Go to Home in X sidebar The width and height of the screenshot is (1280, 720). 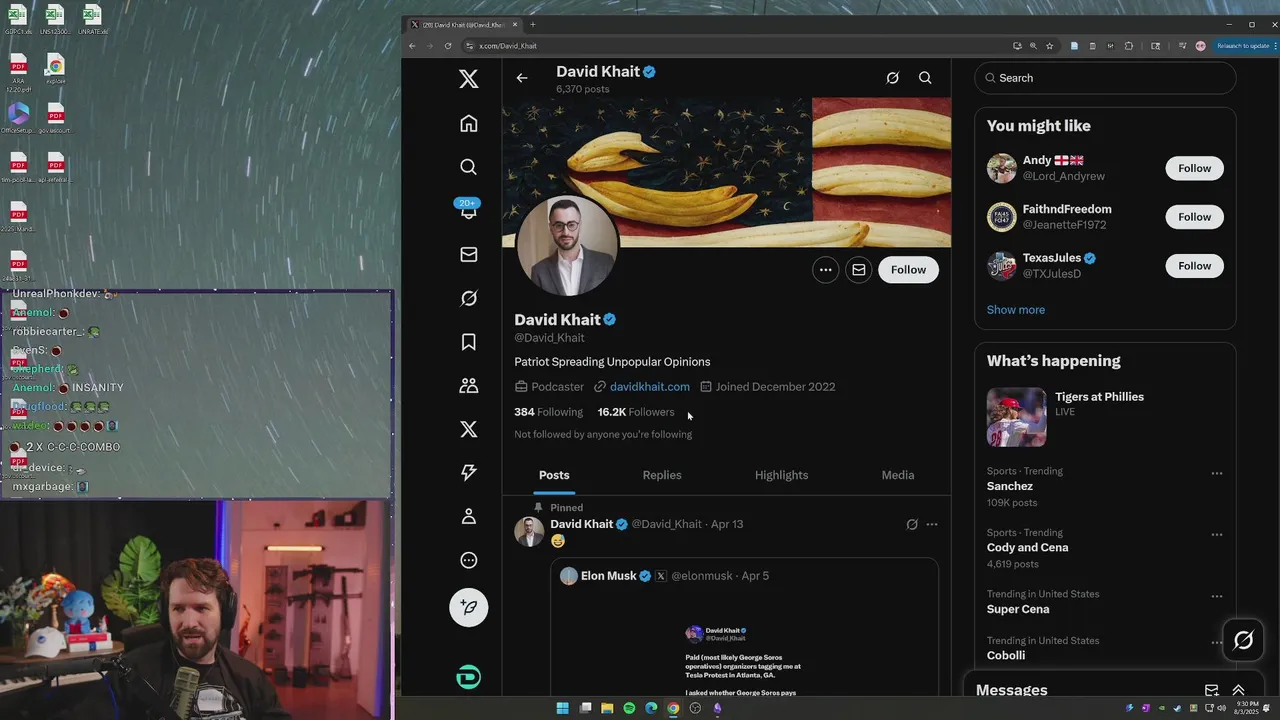coord(469,123)
